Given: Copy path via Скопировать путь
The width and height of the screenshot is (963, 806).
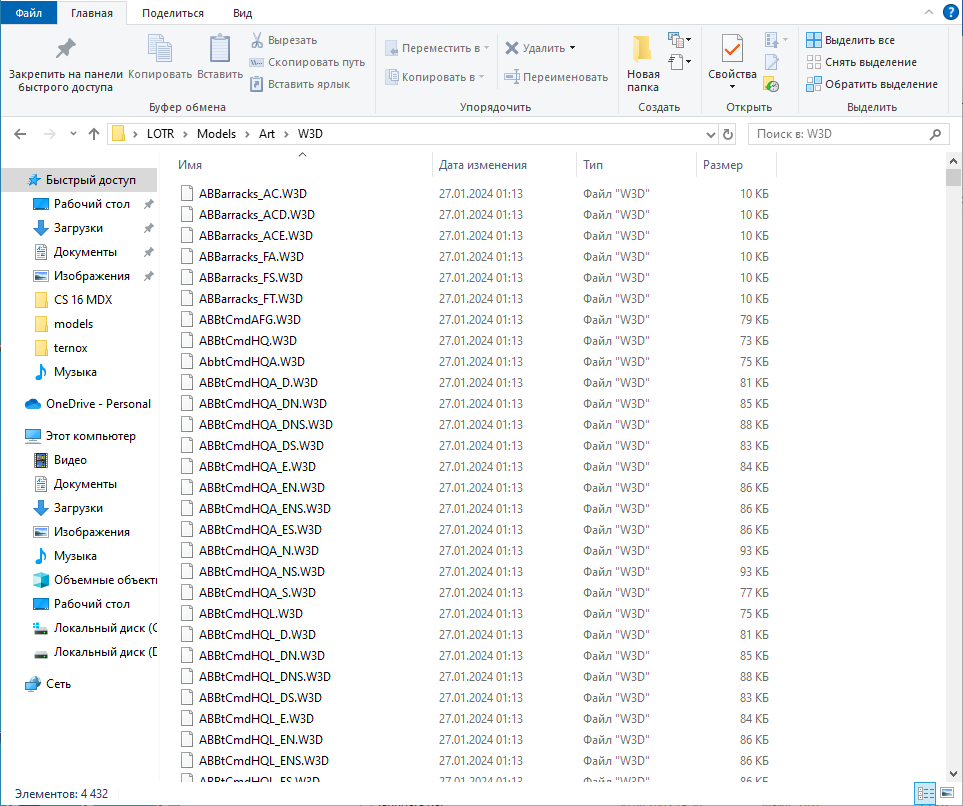Looking at the screenshot, I should pos(307,62).
